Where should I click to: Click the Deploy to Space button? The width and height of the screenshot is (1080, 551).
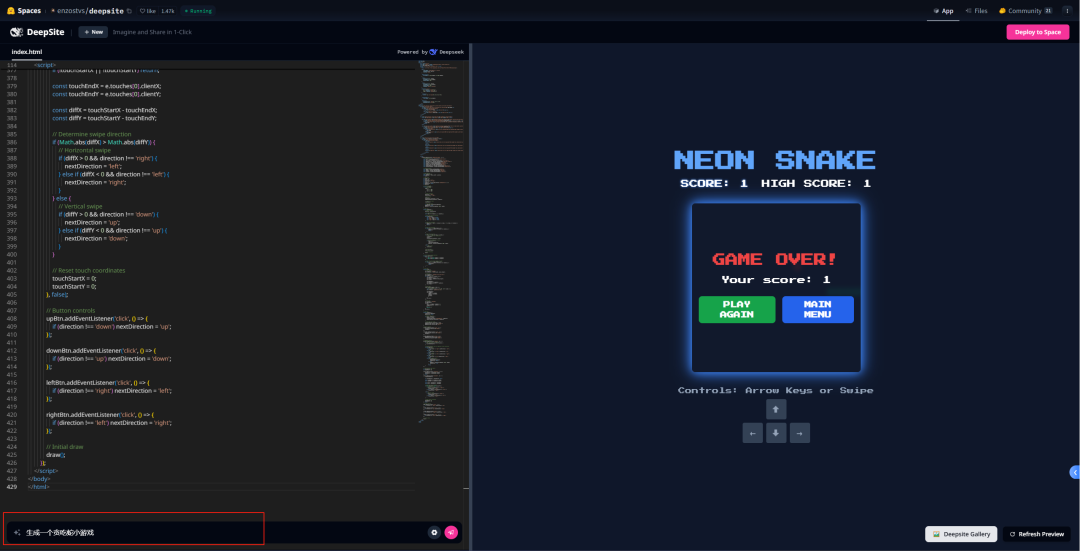point(1037,32)
